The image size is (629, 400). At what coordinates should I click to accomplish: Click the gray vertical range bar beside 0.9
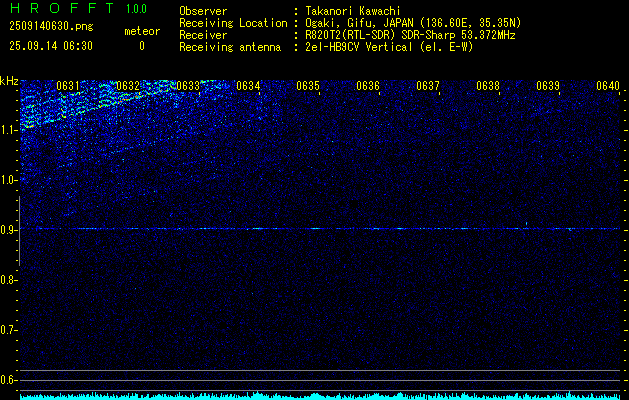coord(19,231)
